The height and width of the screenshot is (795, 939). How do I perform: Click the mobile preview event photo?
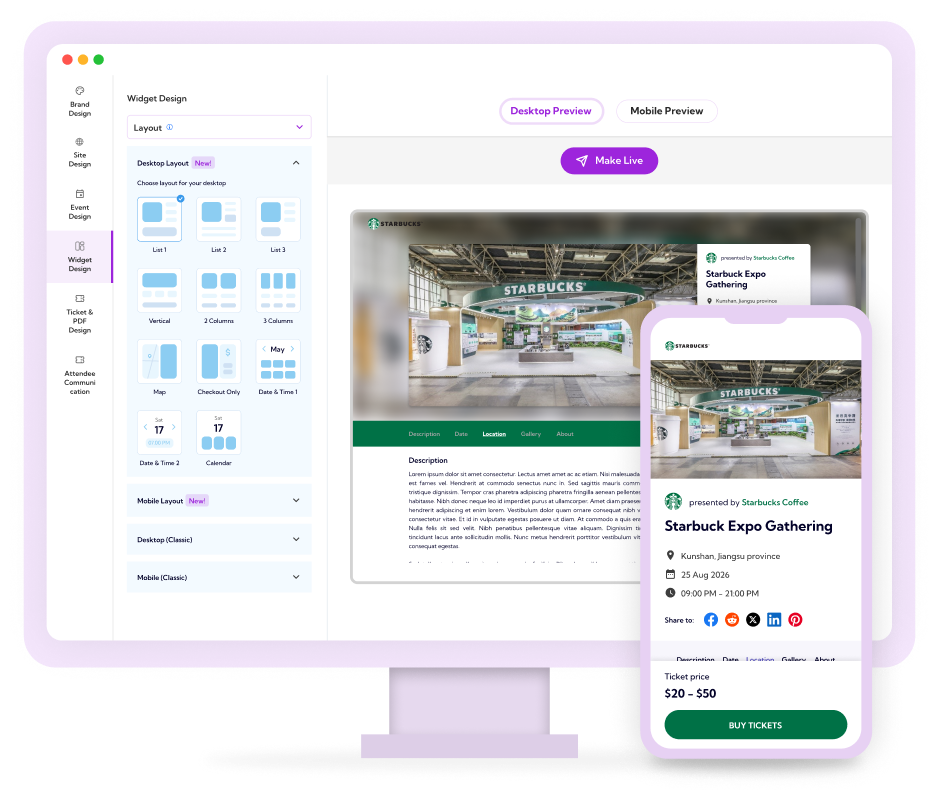point(756,419)
